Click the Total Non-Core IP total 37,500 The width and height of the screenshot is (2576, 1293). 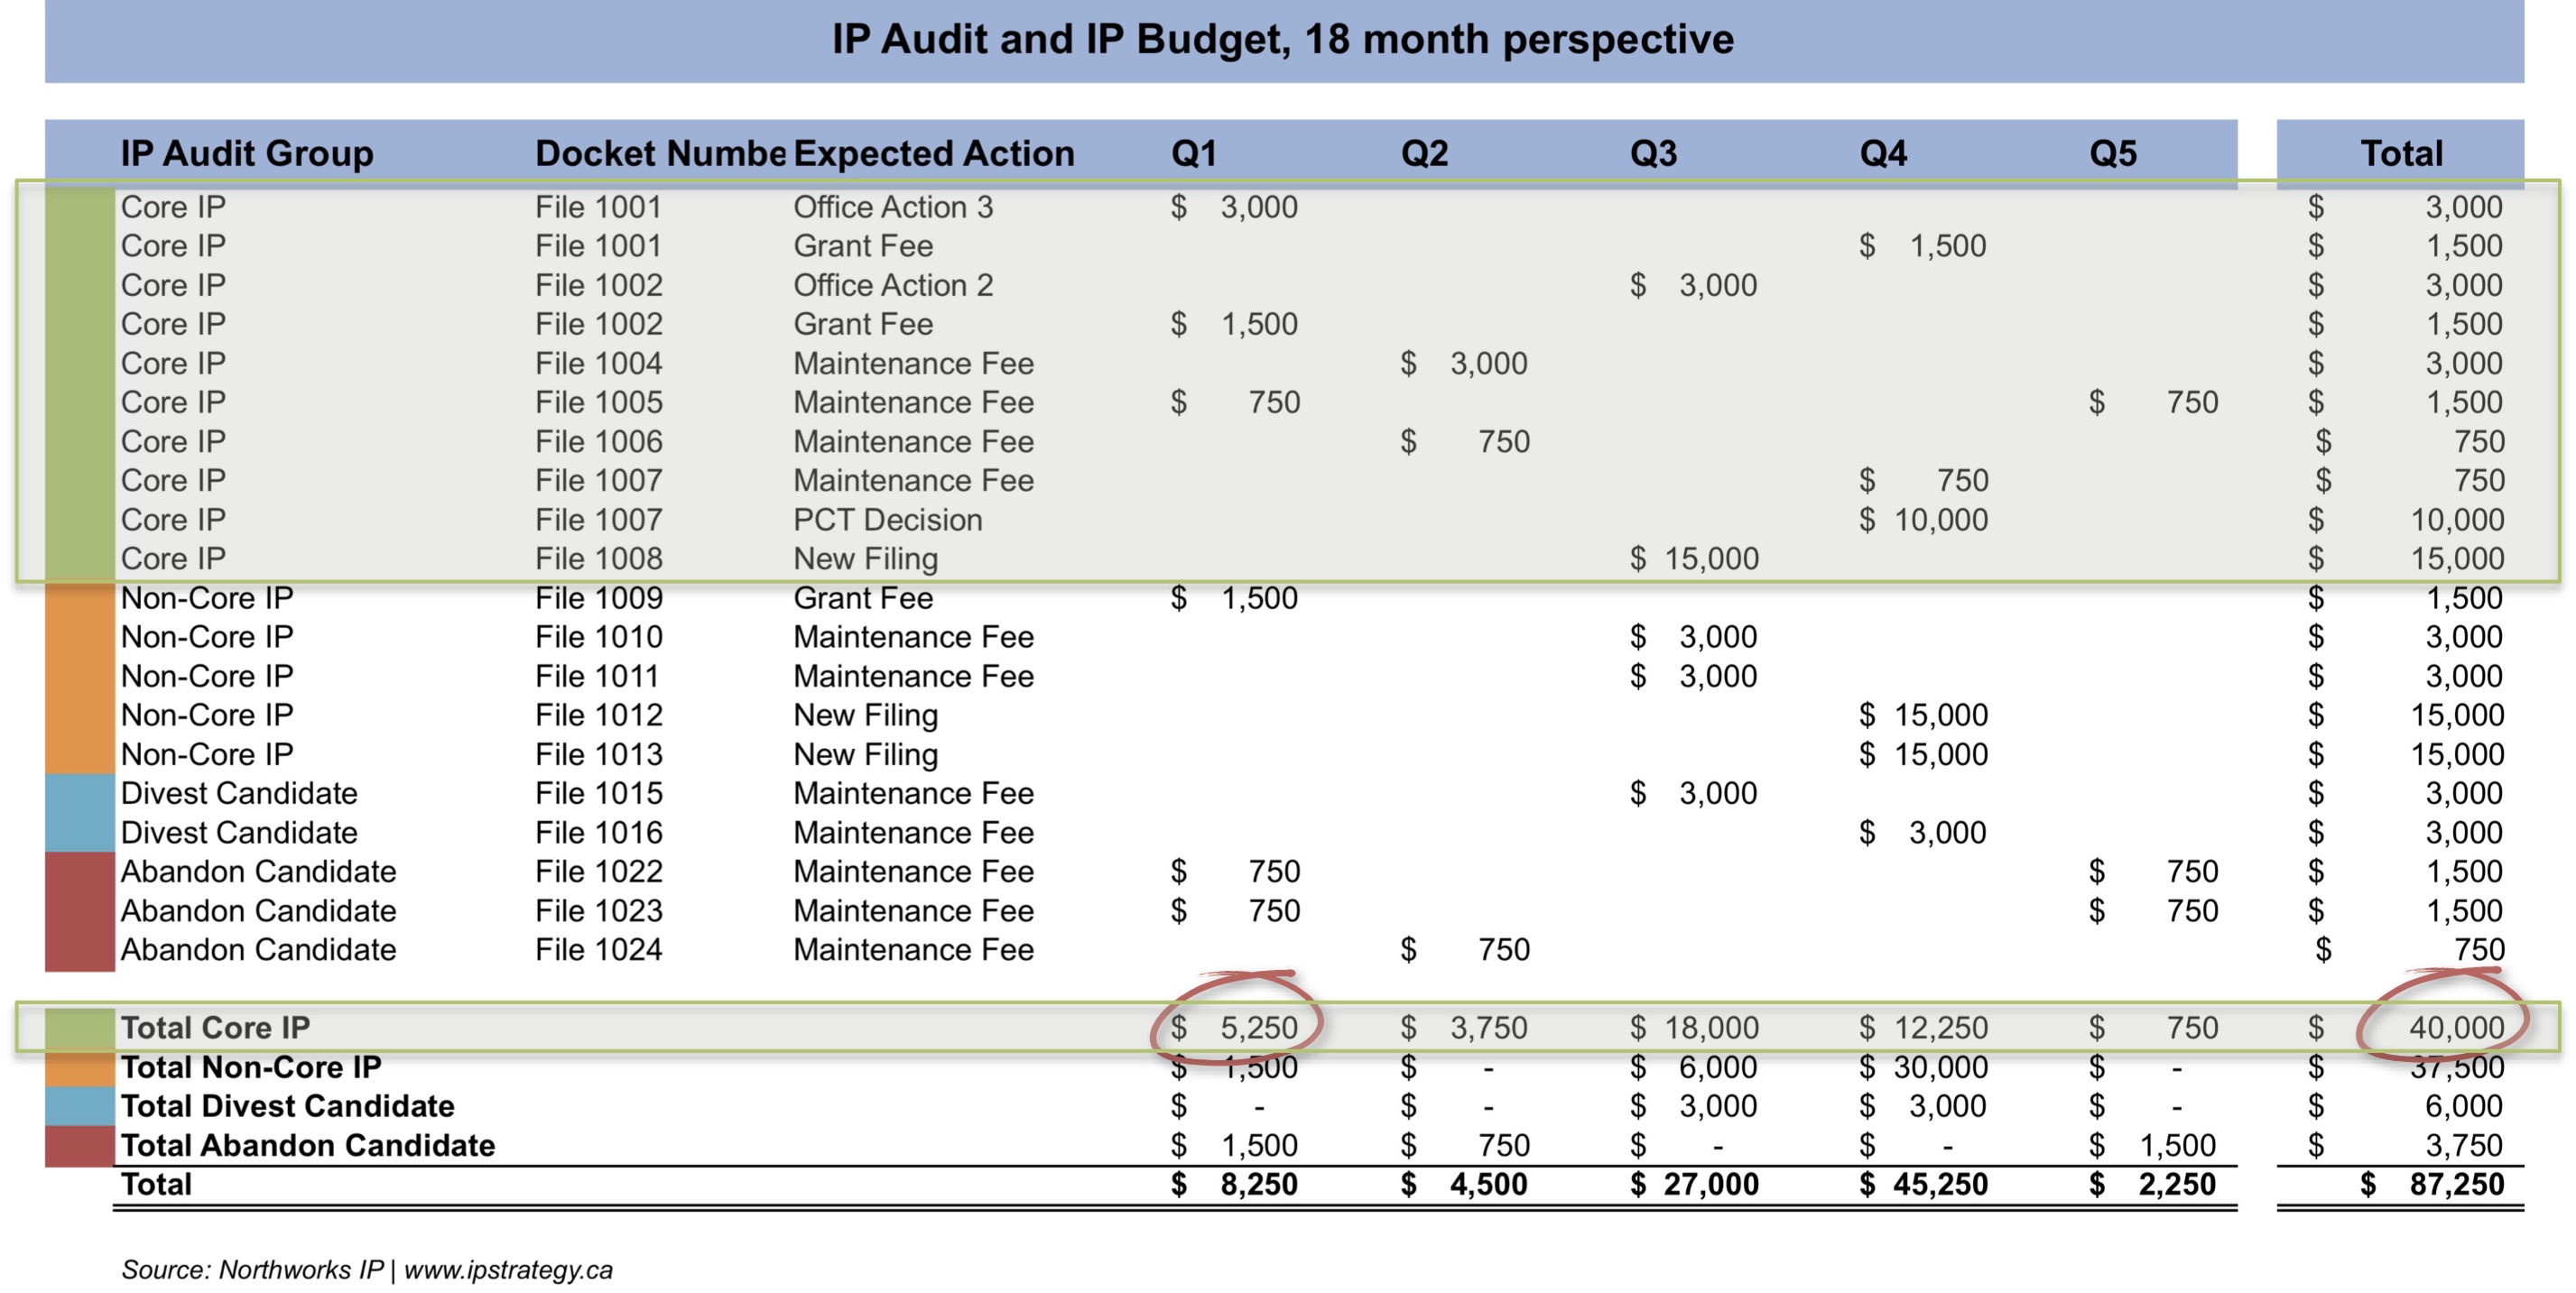2455,1067
